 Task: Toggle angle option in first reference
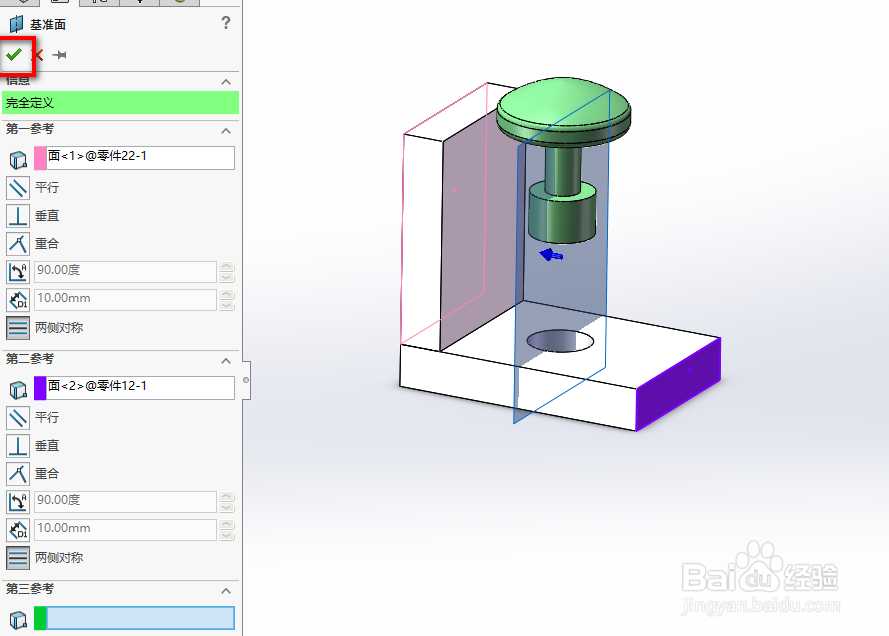pyautogui.click(x=18, y=272)
